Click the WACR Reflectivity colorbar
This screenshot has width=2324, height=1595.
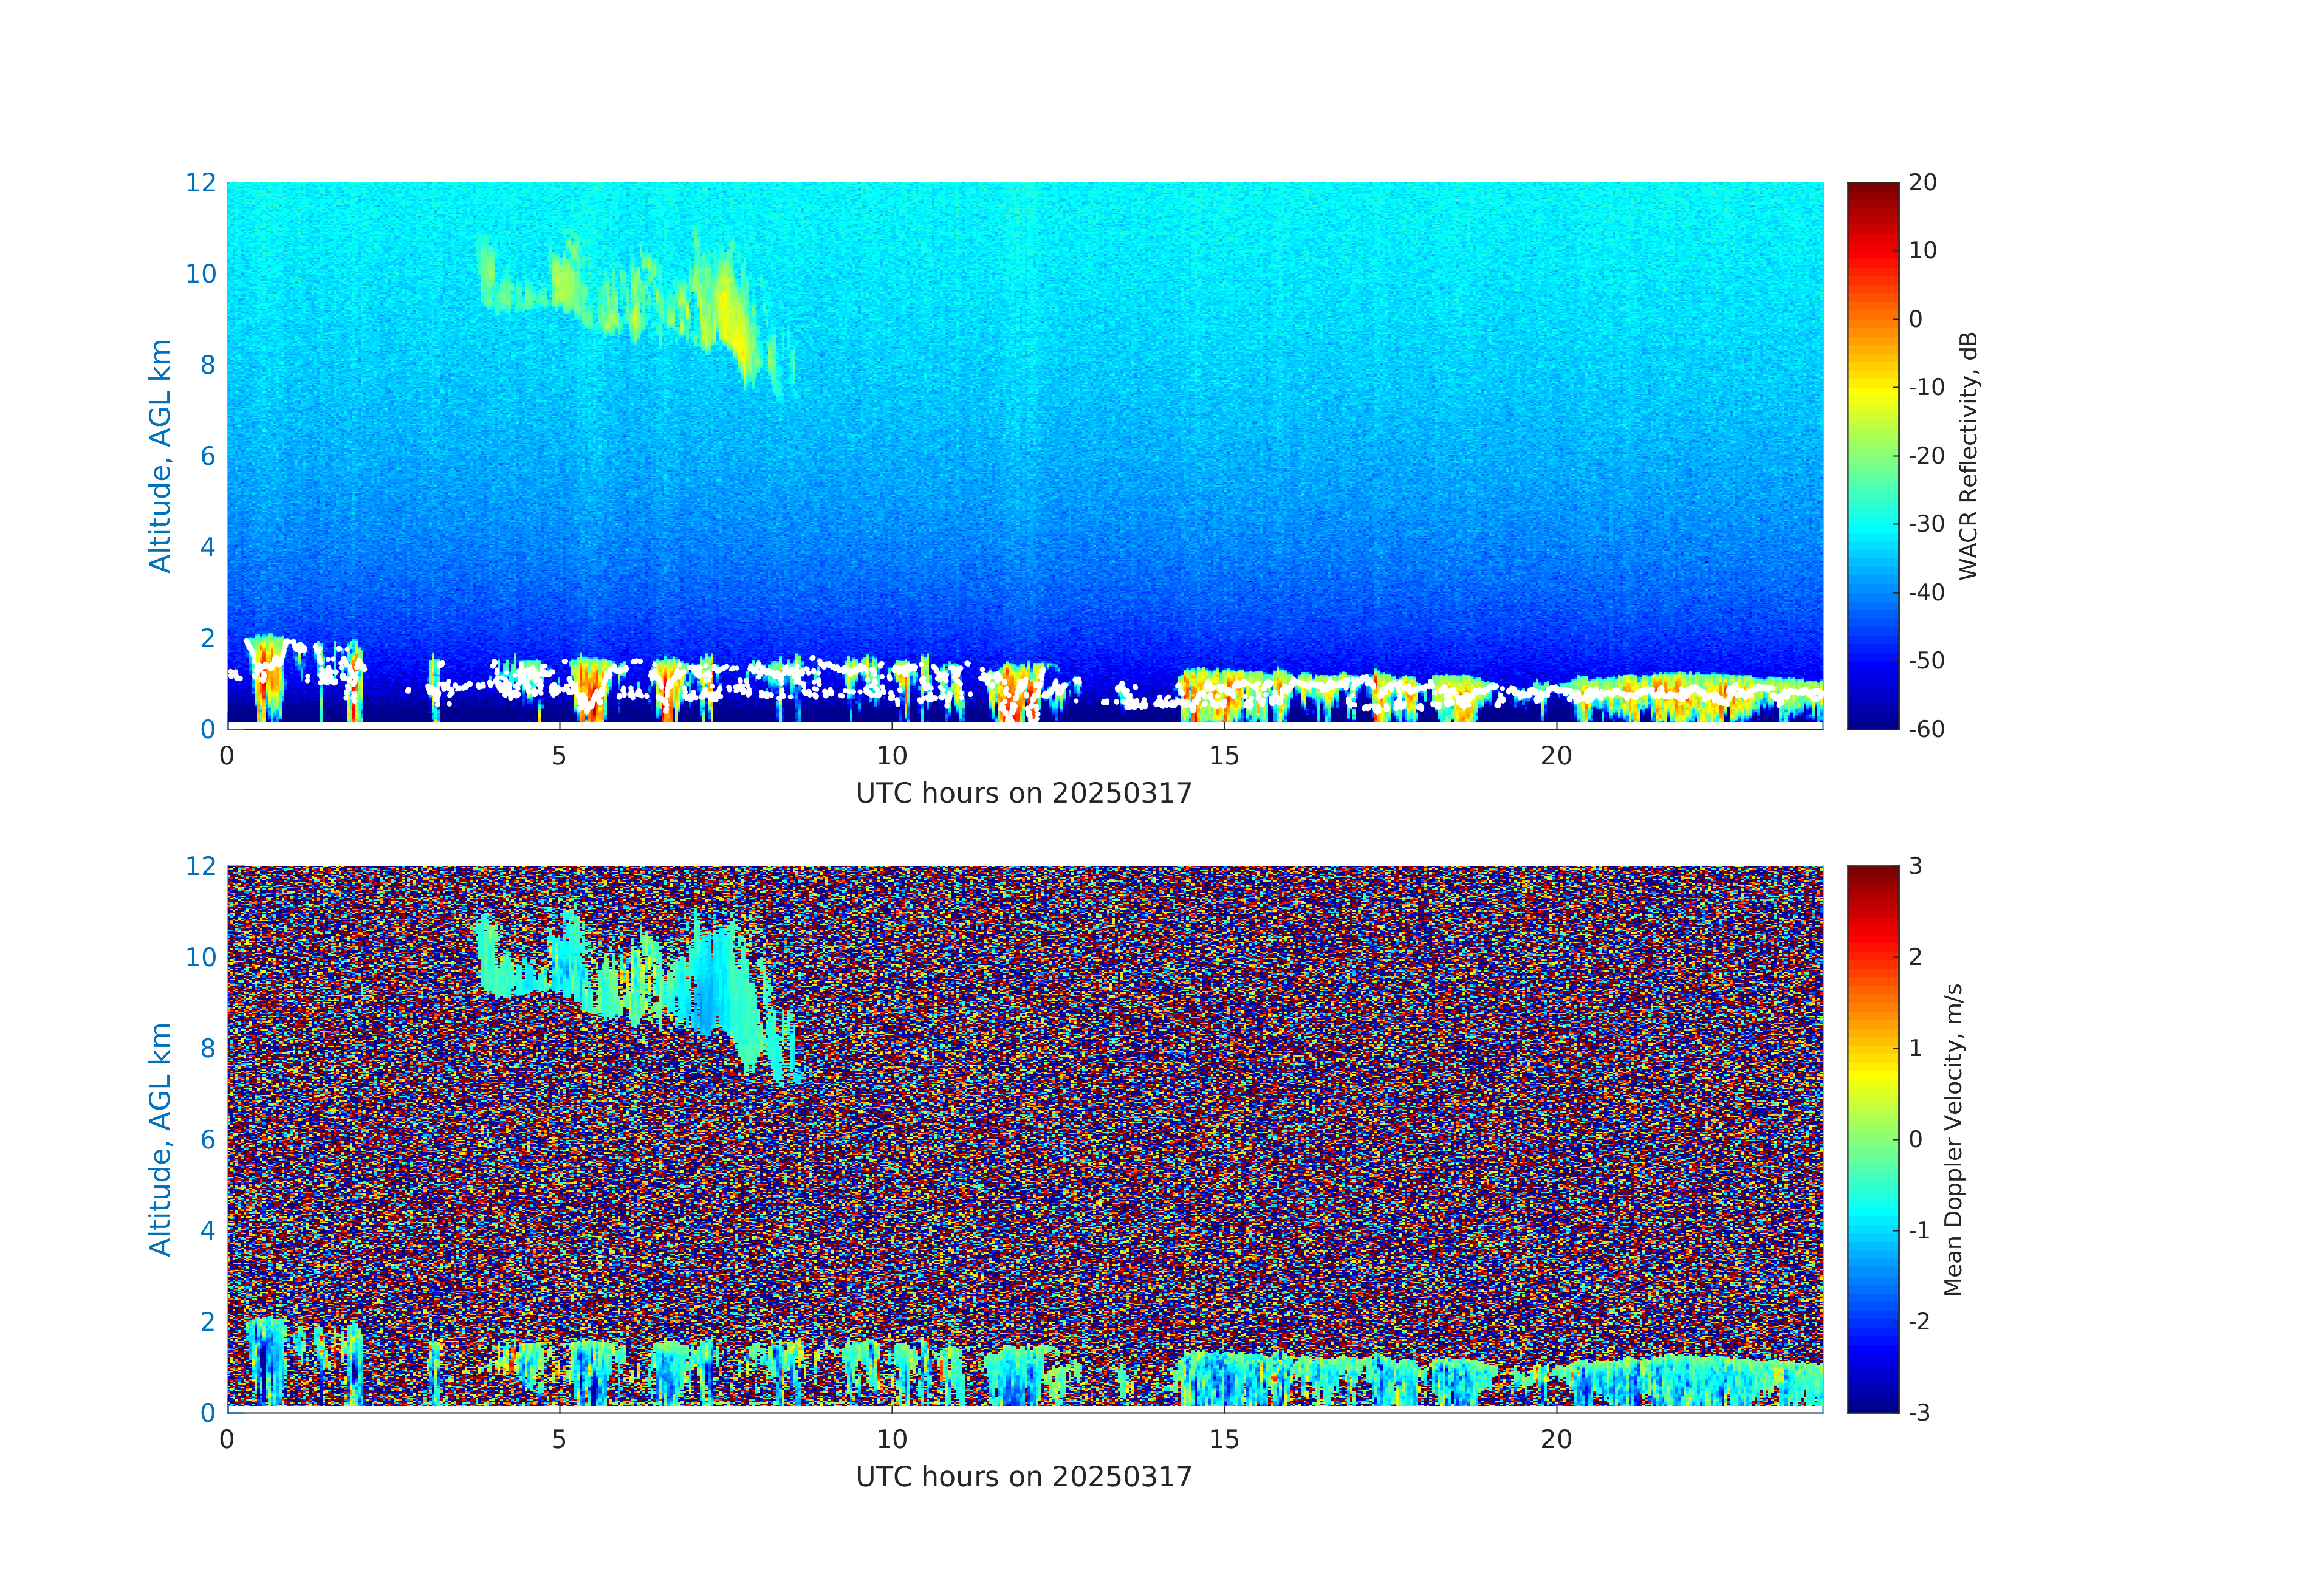(x=1872, y=455)
